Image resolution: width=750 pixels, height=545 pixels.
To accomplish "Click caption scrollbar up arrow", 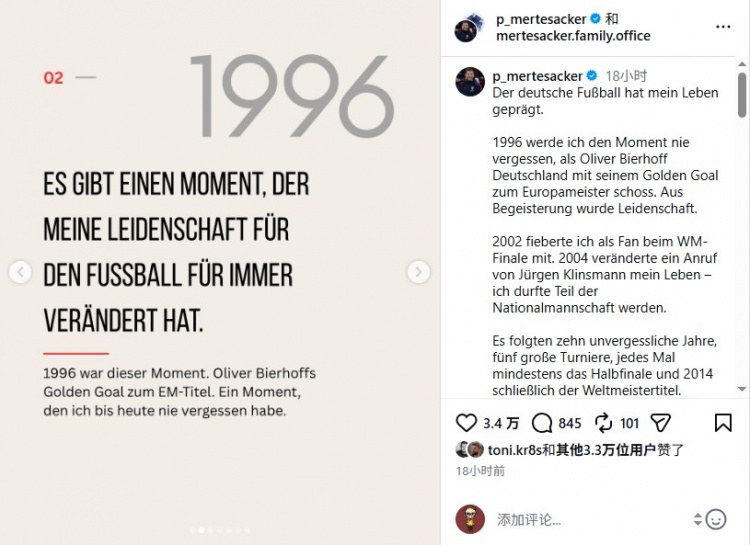I will (742, 64).
